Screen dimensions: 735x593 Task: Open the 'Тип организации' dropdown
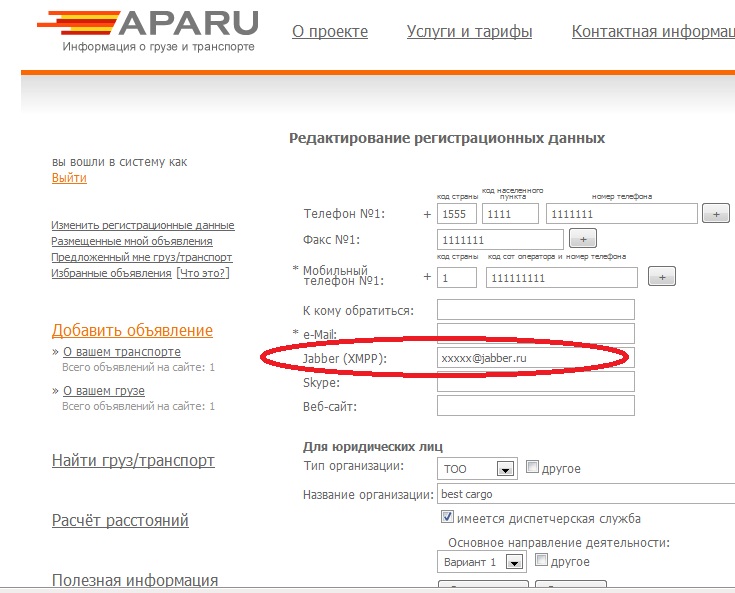click(x=477, y=468)
